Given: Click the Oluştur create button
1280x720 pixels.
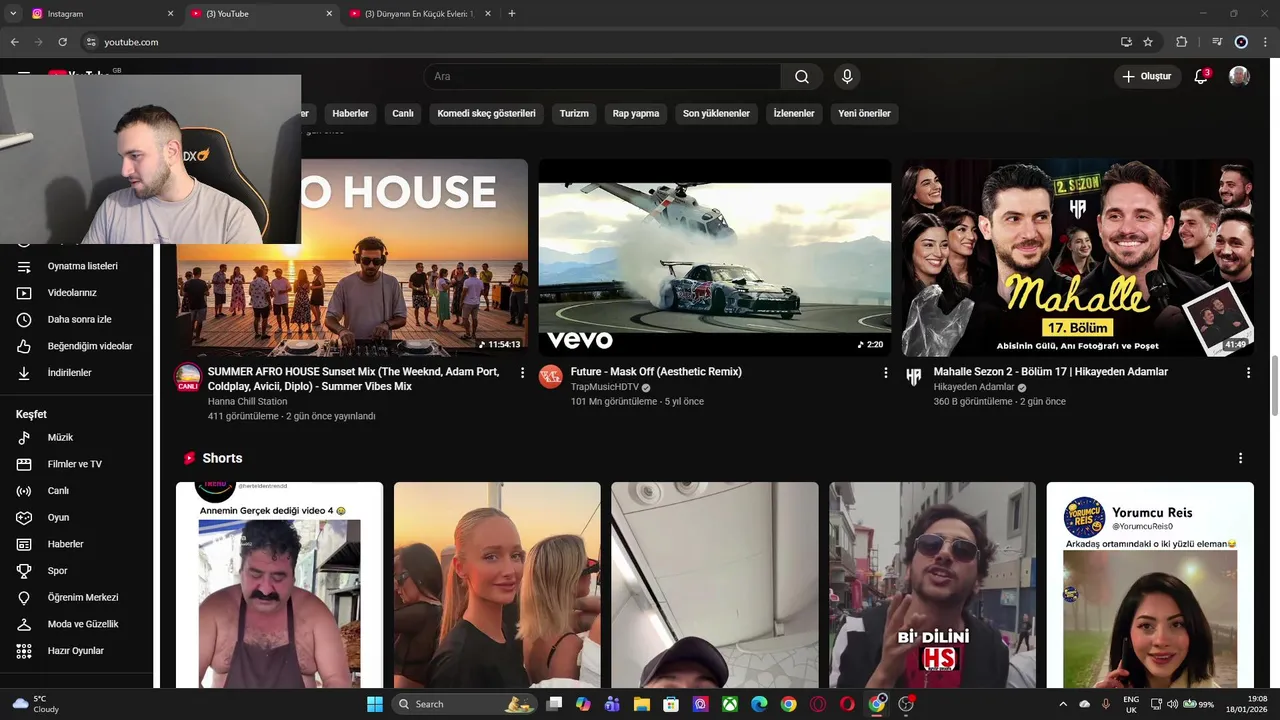Looking at the screenshot, I should point(1147,77).
